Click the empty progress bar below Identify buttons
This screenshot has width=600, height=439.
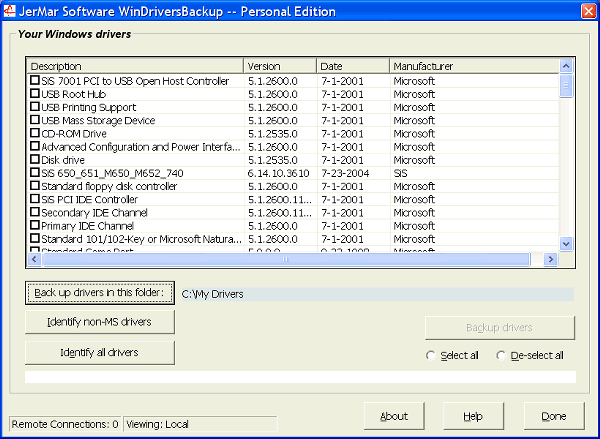coord(300,377)
